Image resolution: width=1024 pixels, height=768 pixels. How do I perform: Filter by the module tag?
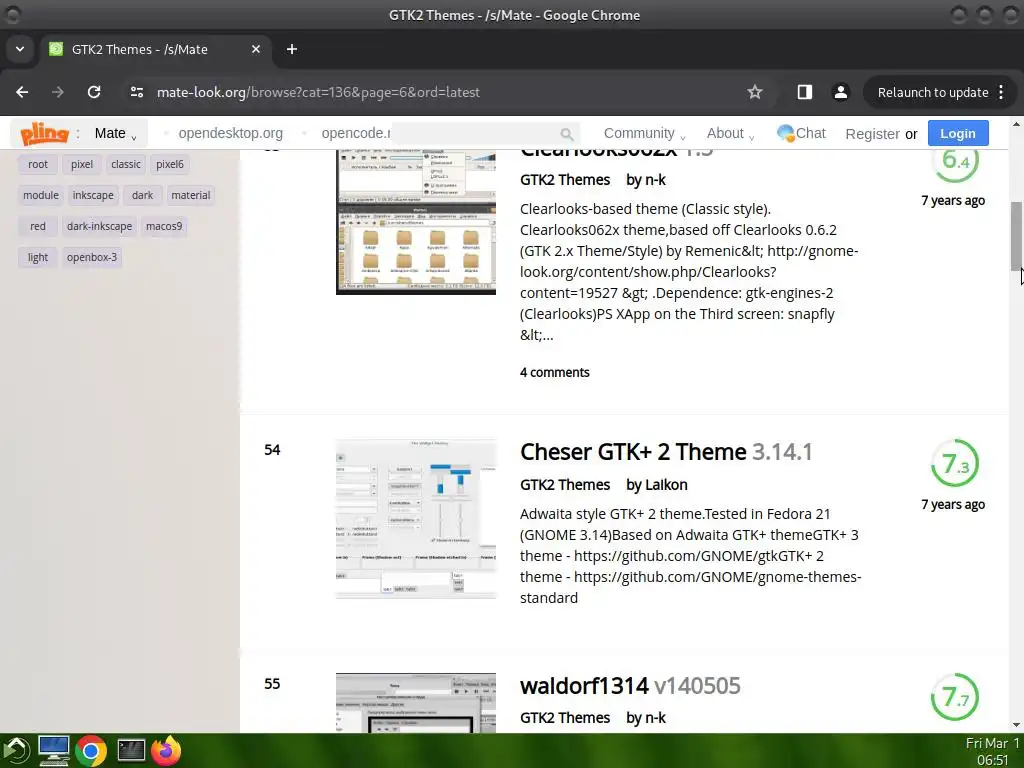pos(40,195)
